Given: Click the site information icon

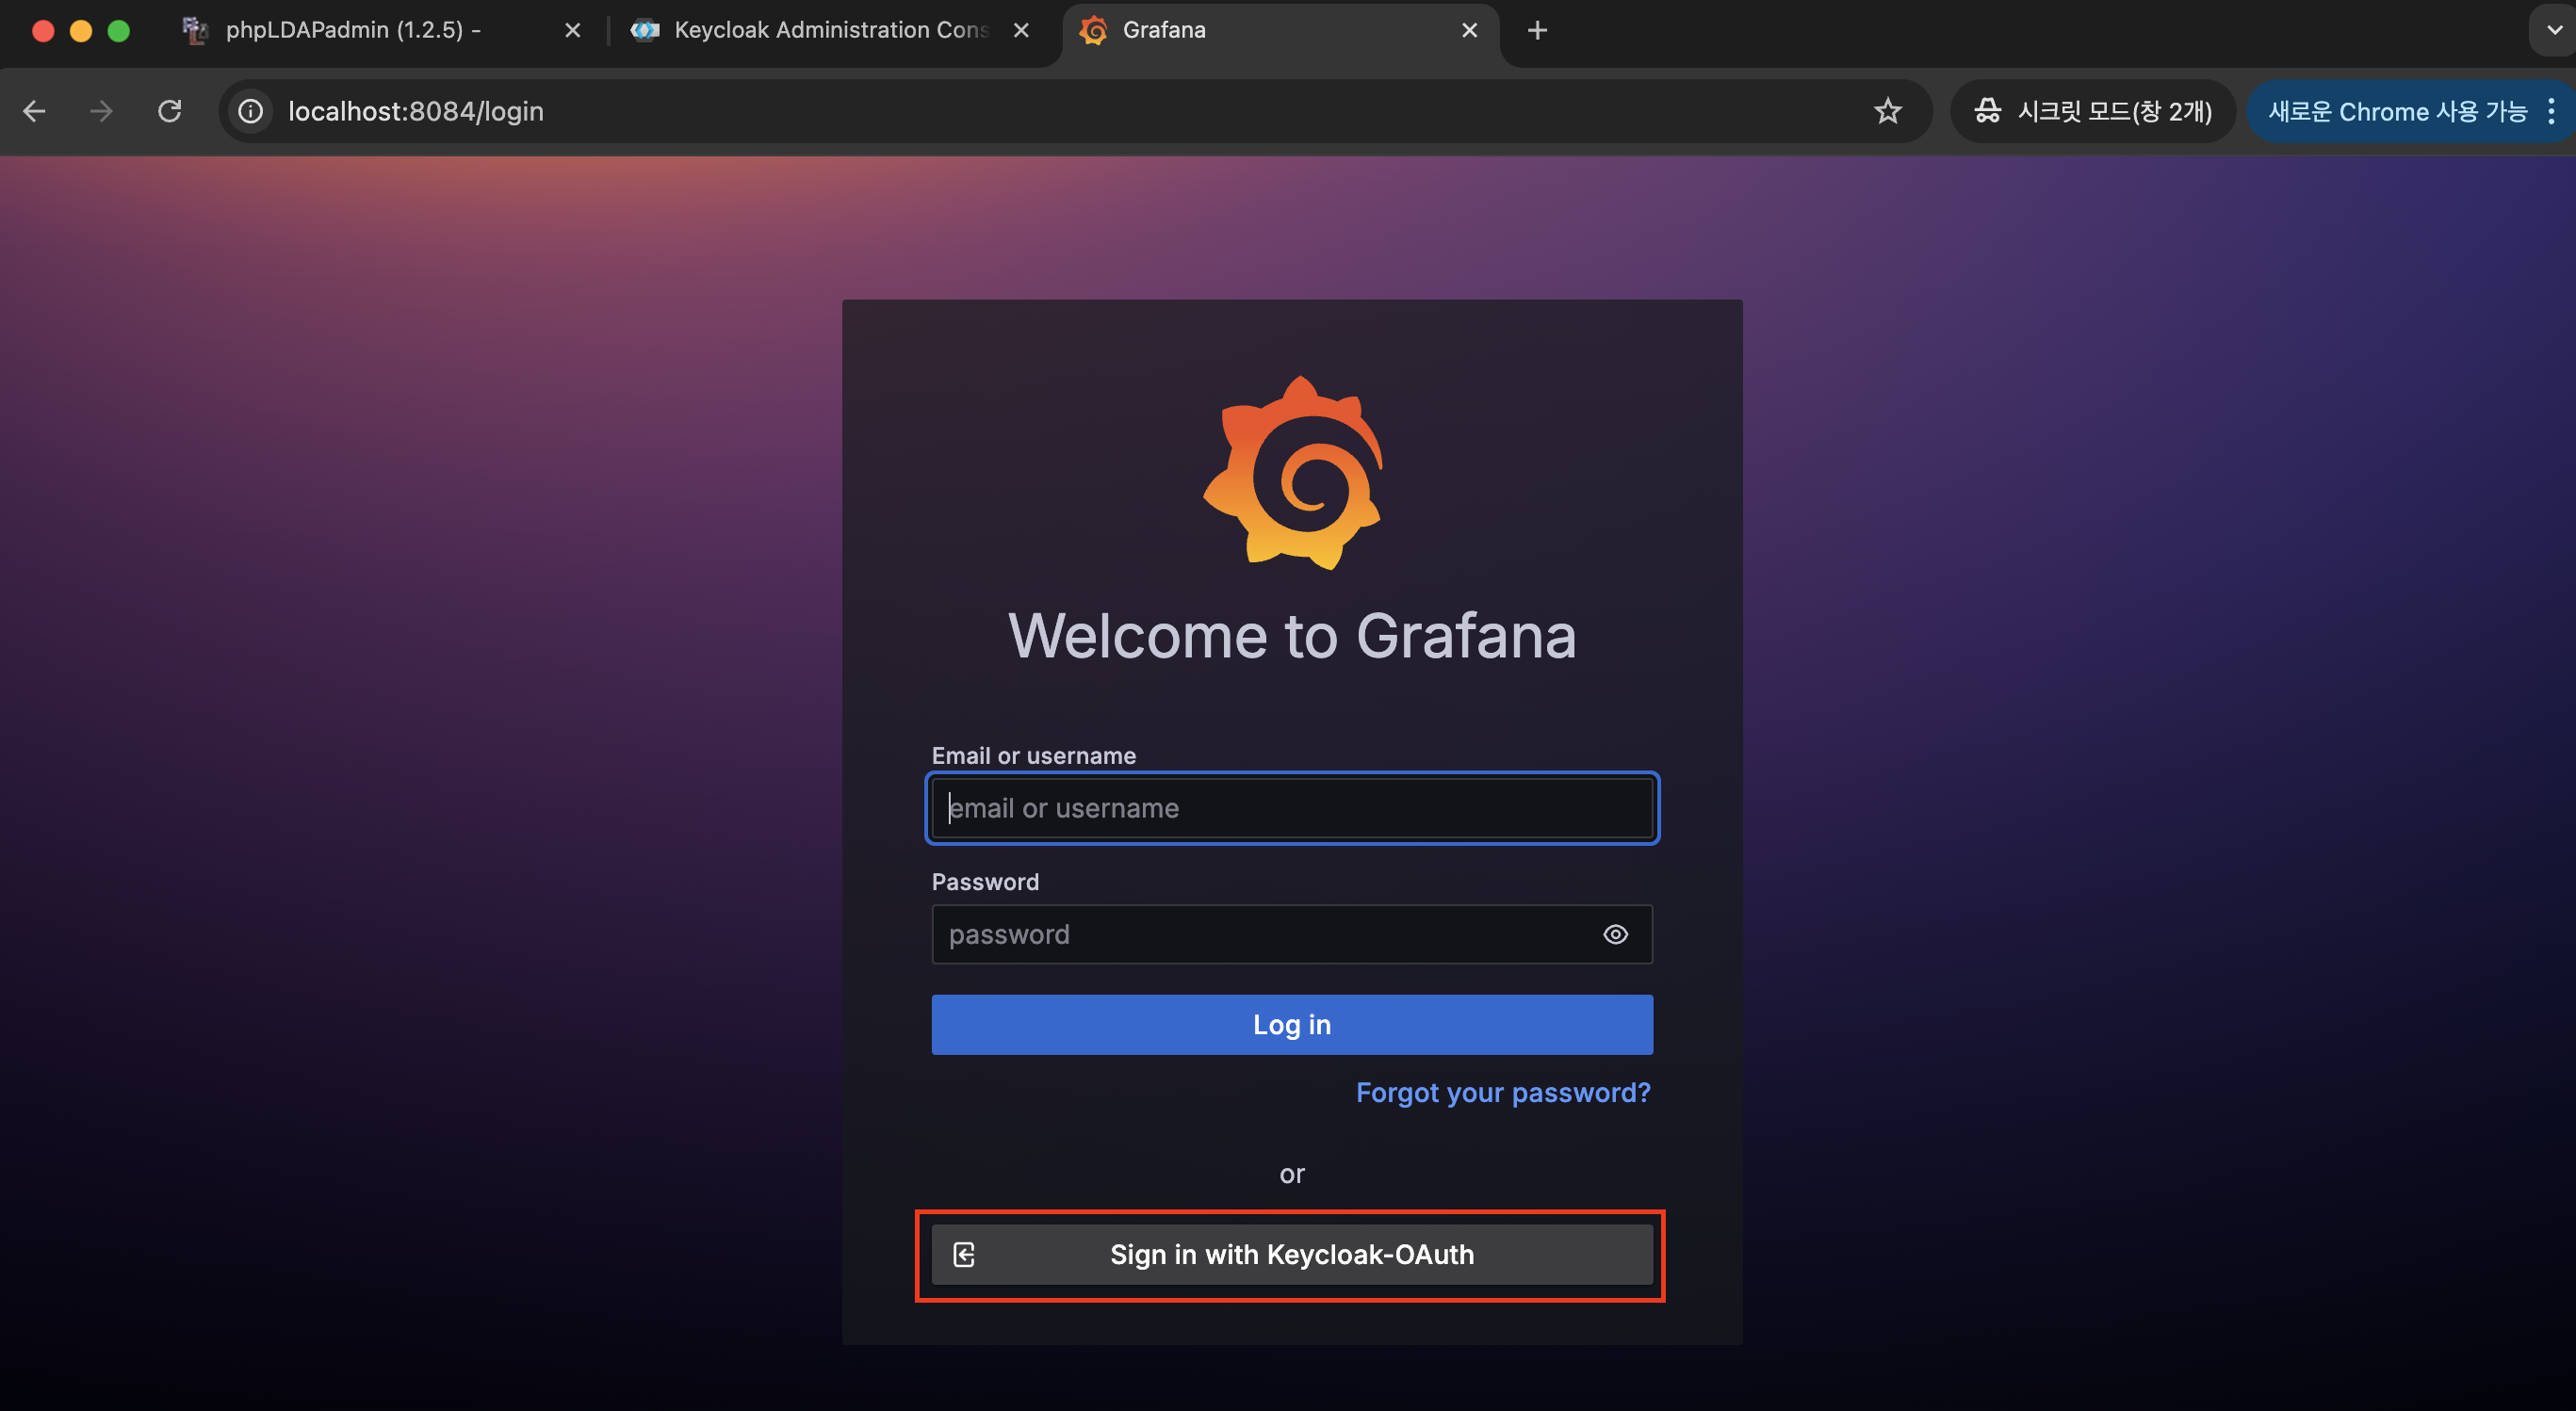Looking at the screenshot, I should click(250, 111).
